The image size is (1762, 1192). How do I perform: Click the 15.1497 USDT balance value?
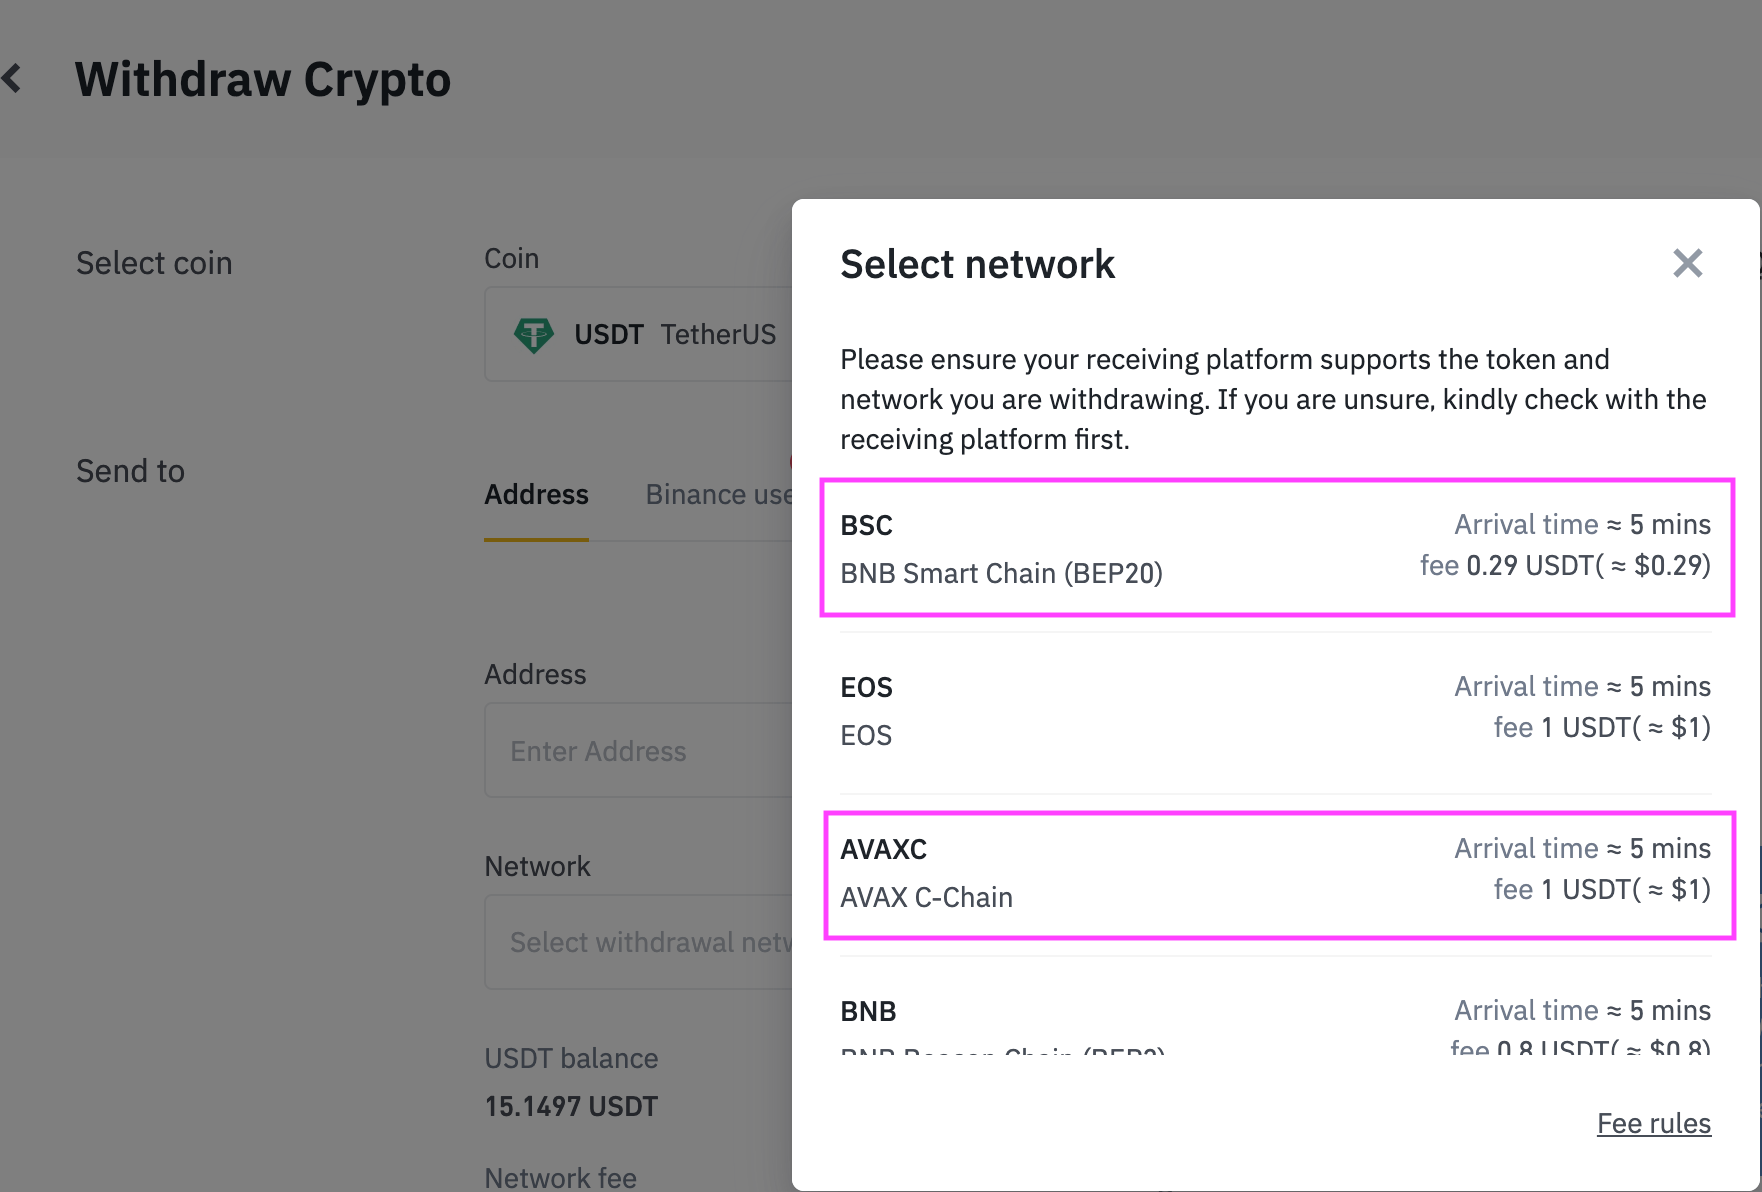[571, 1107]
